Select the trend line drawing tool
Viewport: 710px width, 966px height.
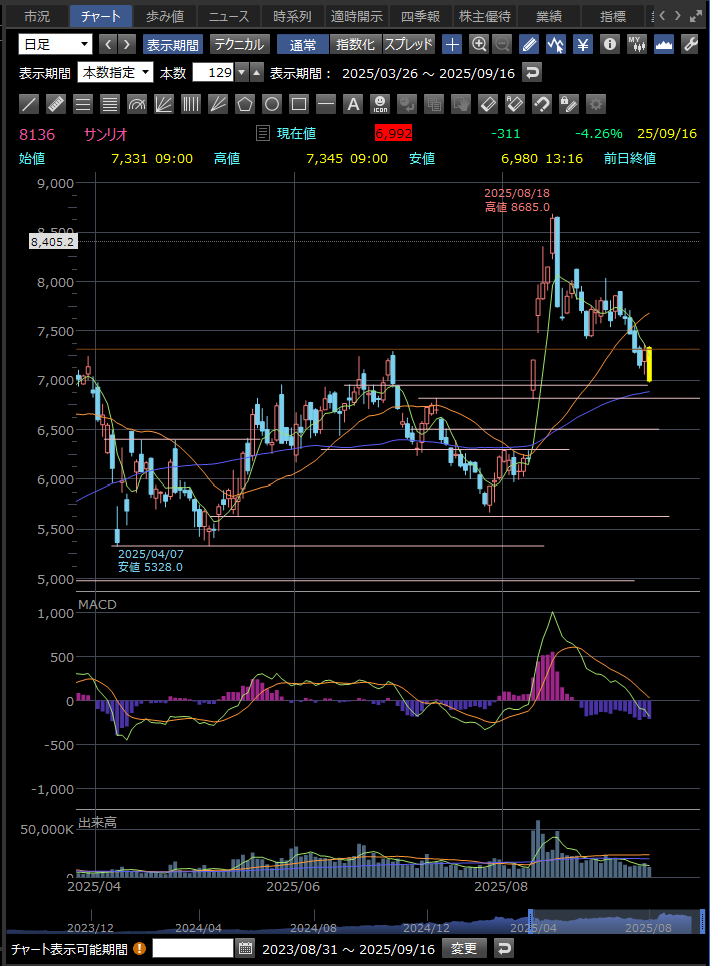click(x=30, y=103)
